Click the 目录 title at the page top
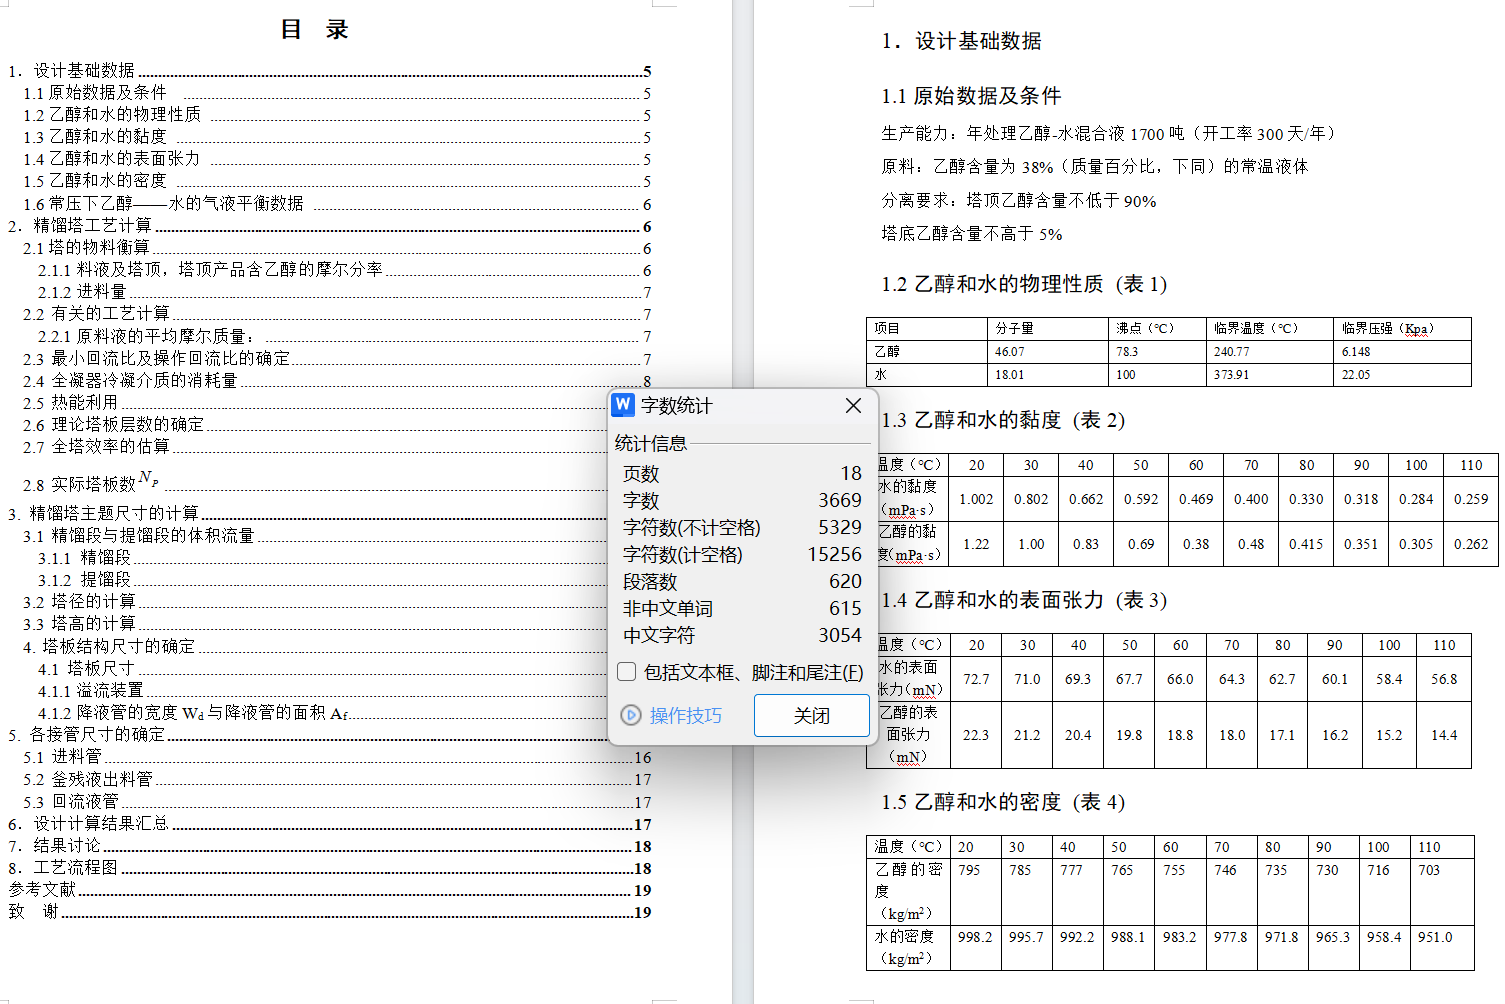Image resolution: width=1505 pixels, height=1004 pixels. pos(314,29)
